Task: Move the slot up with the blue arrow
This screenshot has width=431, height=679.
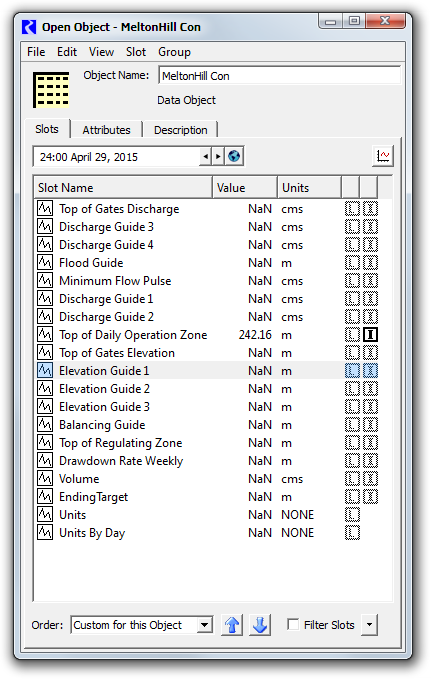Action: click(x=232, y=625)
